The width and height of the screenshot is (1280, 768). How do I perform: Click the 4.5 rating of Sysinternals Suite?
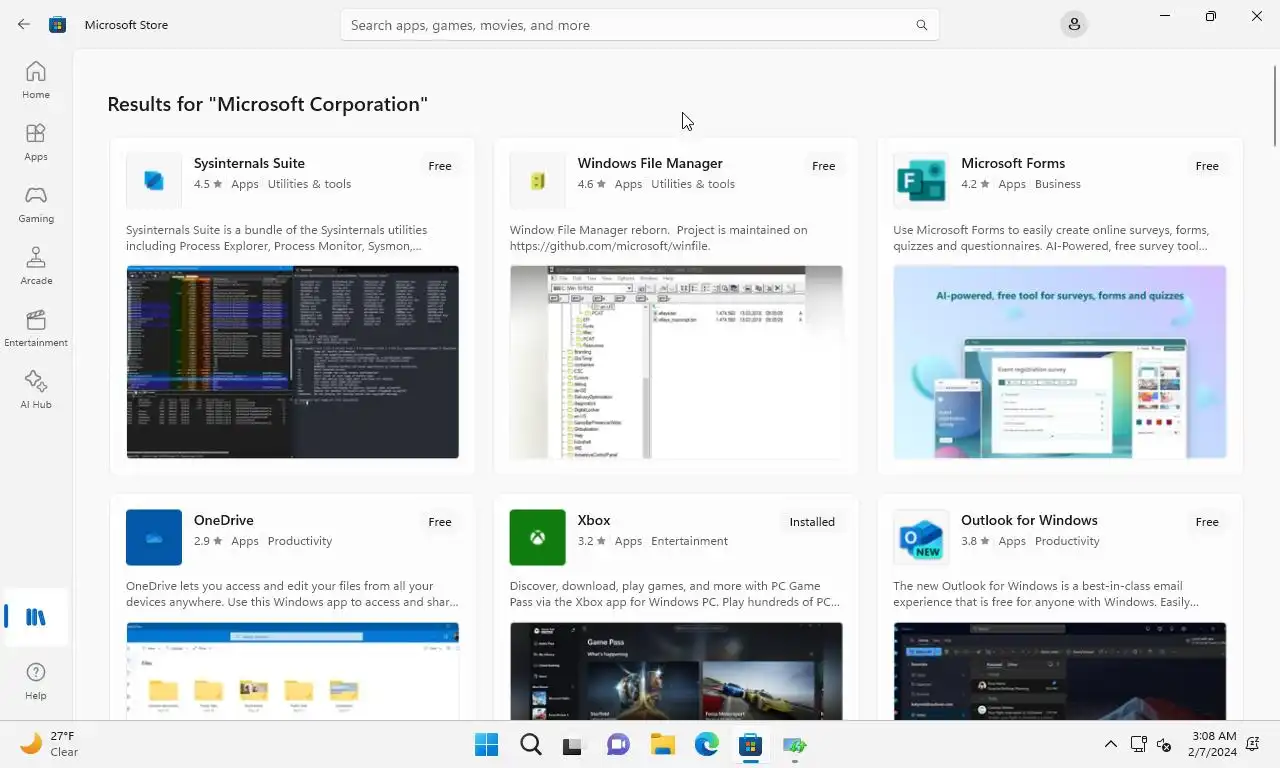[208, 184]
